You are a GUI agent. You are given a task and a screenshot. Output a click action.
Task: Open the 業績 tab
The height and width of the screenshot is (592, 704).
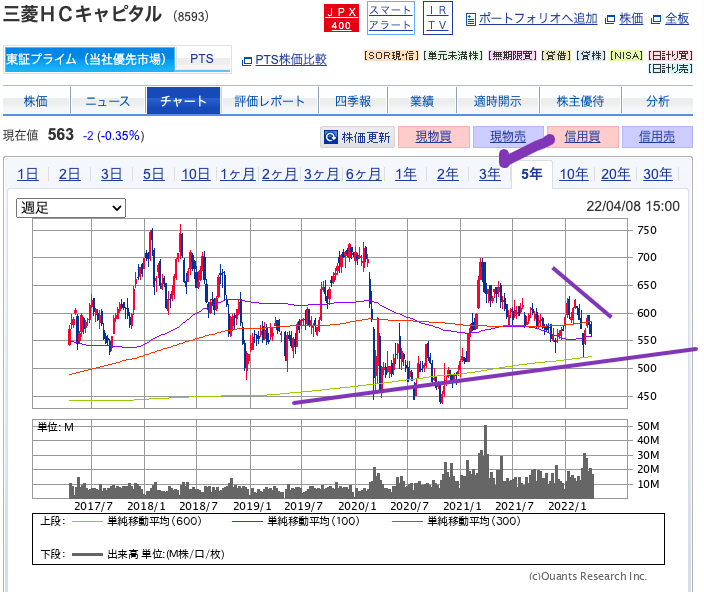(x=422, y=101)
